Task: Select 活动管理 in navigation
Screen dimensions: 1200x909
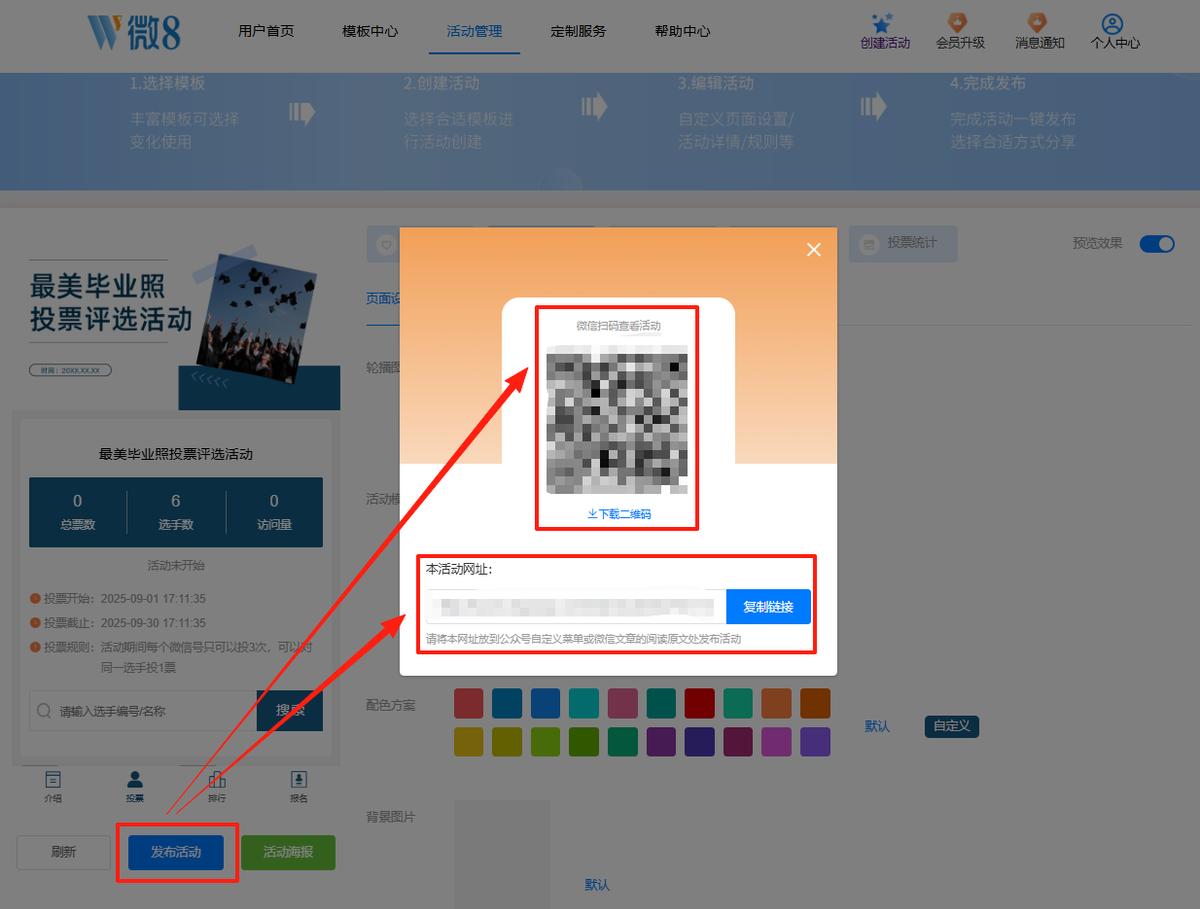Action: pyautogui.click(x=474, y=31)
